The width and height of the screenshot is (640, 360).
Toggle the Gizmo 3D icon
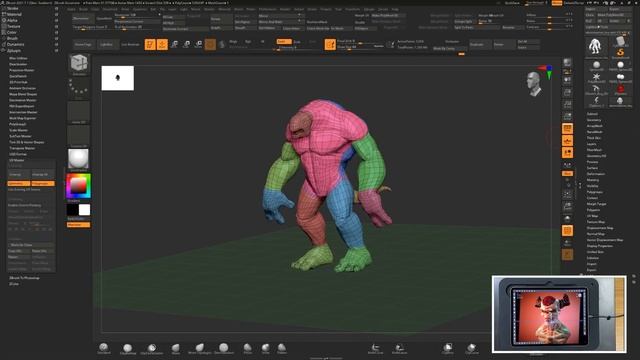coord(210,44)
